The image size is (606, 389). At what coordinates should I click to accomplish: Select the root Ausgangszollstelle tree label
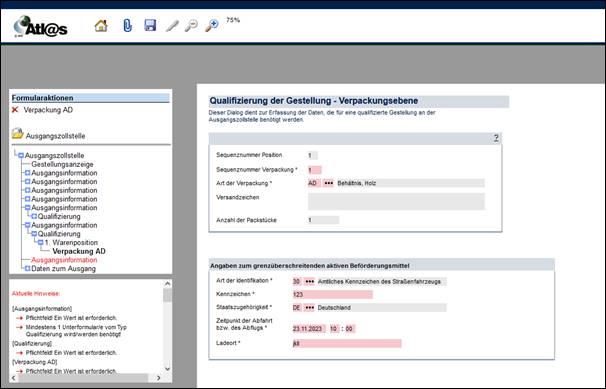(x=54, y=156)
